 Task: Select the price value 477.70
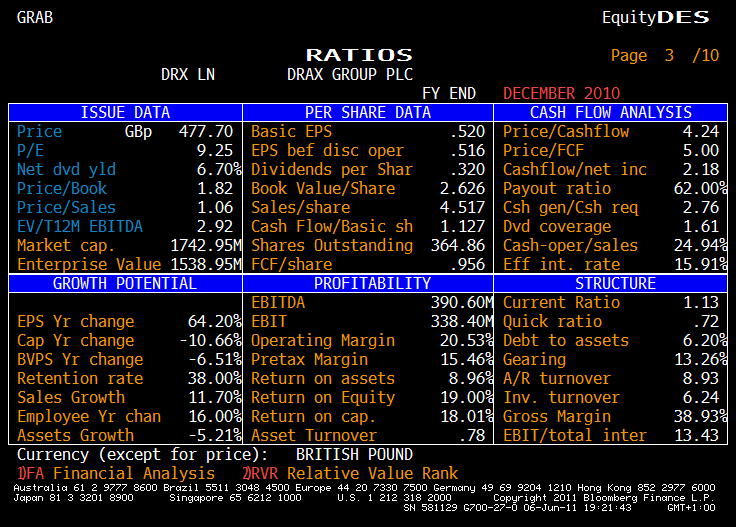(206, 131)
